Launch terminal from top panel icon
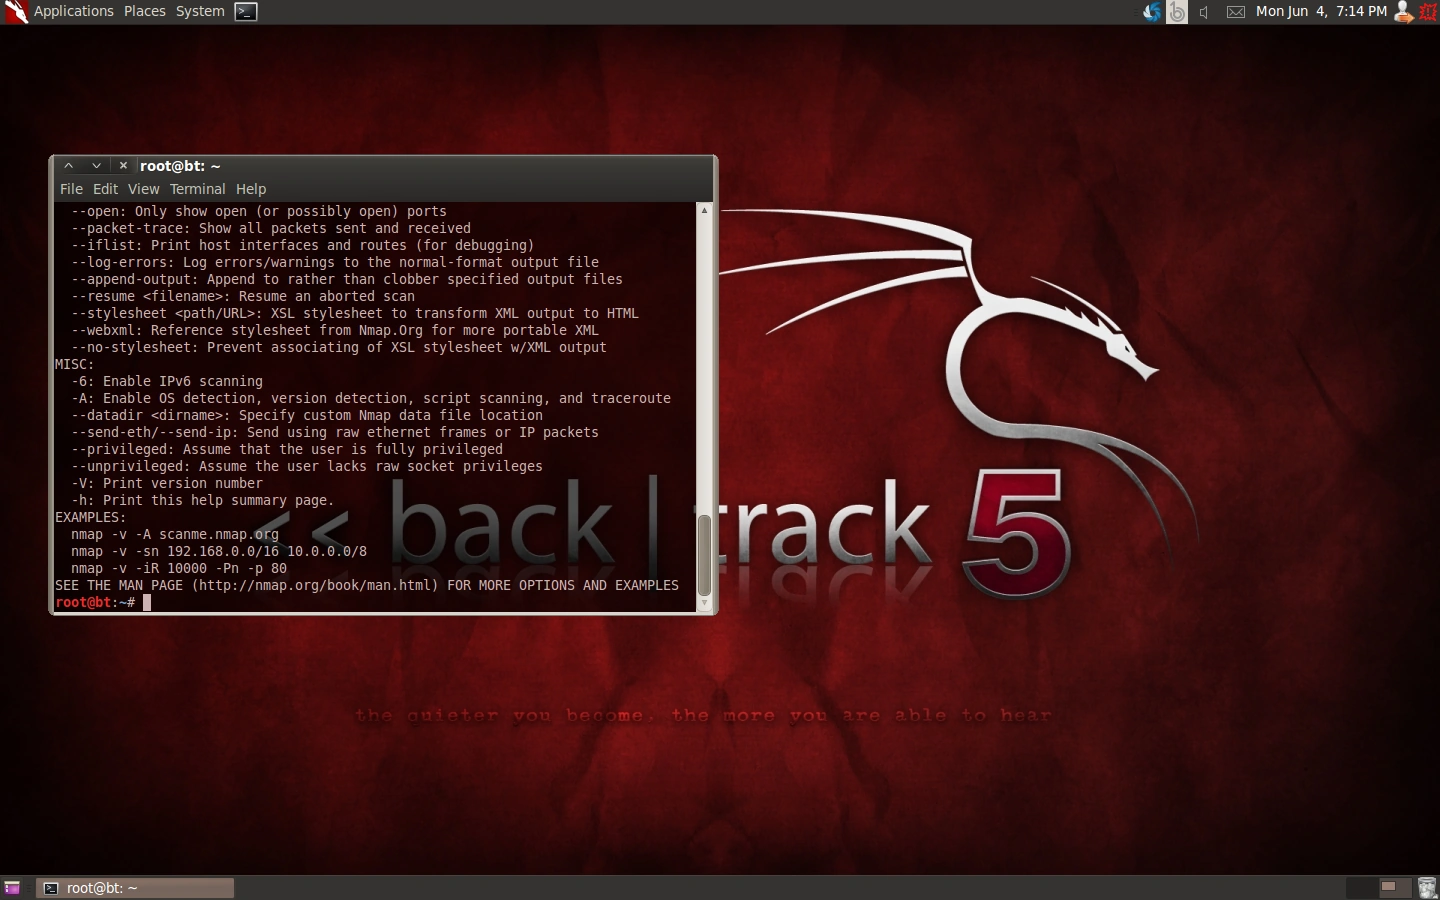Viewport: 1440px width, 900px height. coord(246,12)
